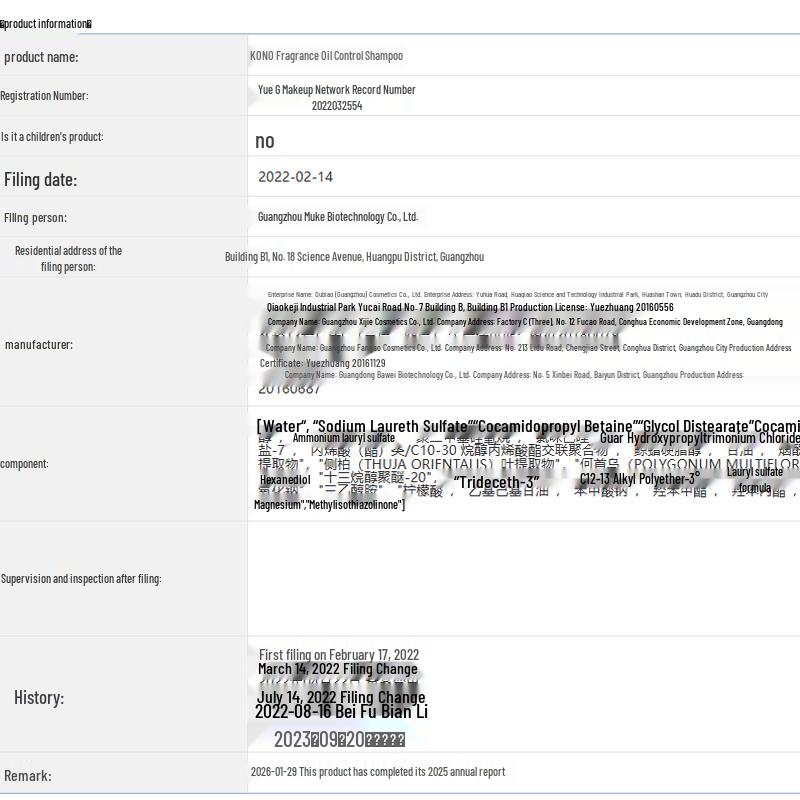Click the 'no' children's product value
The image size is (800, 800).
click(x=265, y=141)
